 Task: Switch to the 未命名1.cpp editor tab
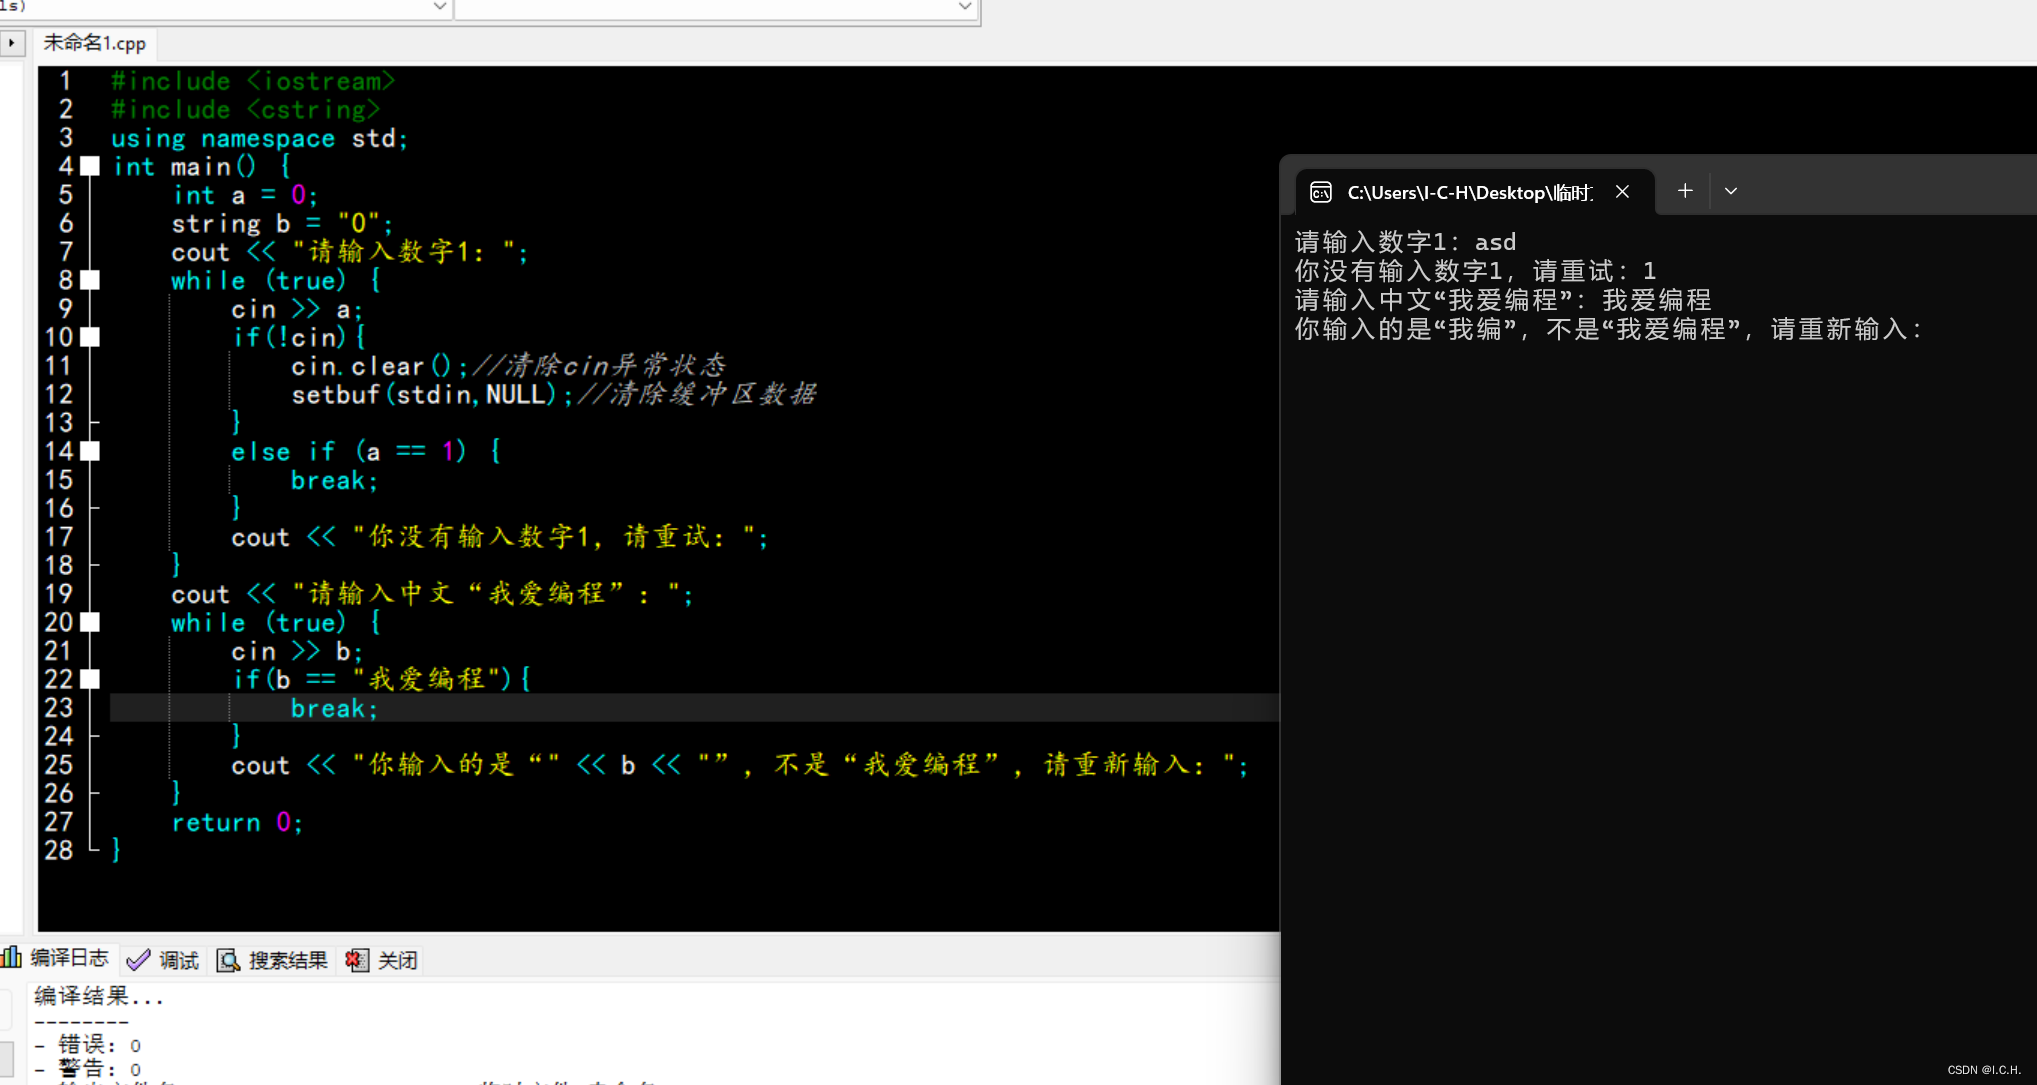pyautogui.click(x=94, y=43)
